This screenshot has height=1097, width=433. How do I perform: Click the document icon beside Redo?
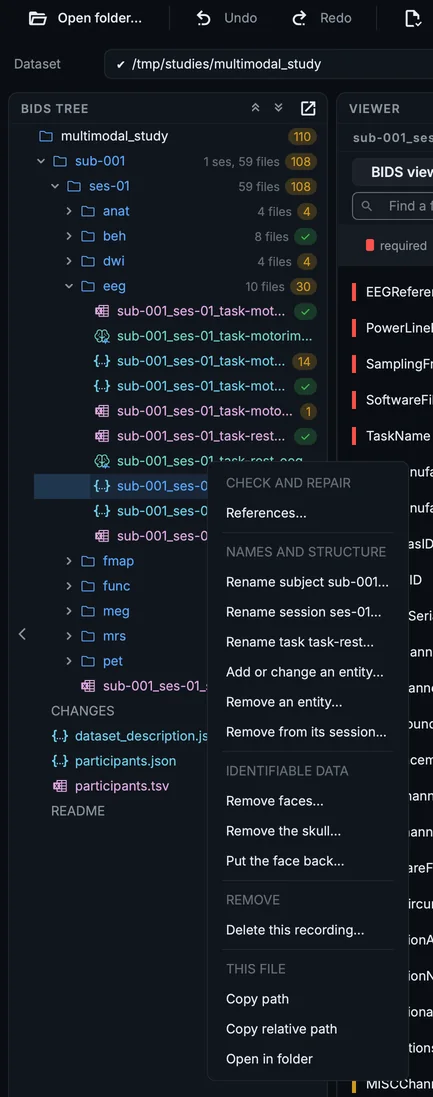(413, 18)
